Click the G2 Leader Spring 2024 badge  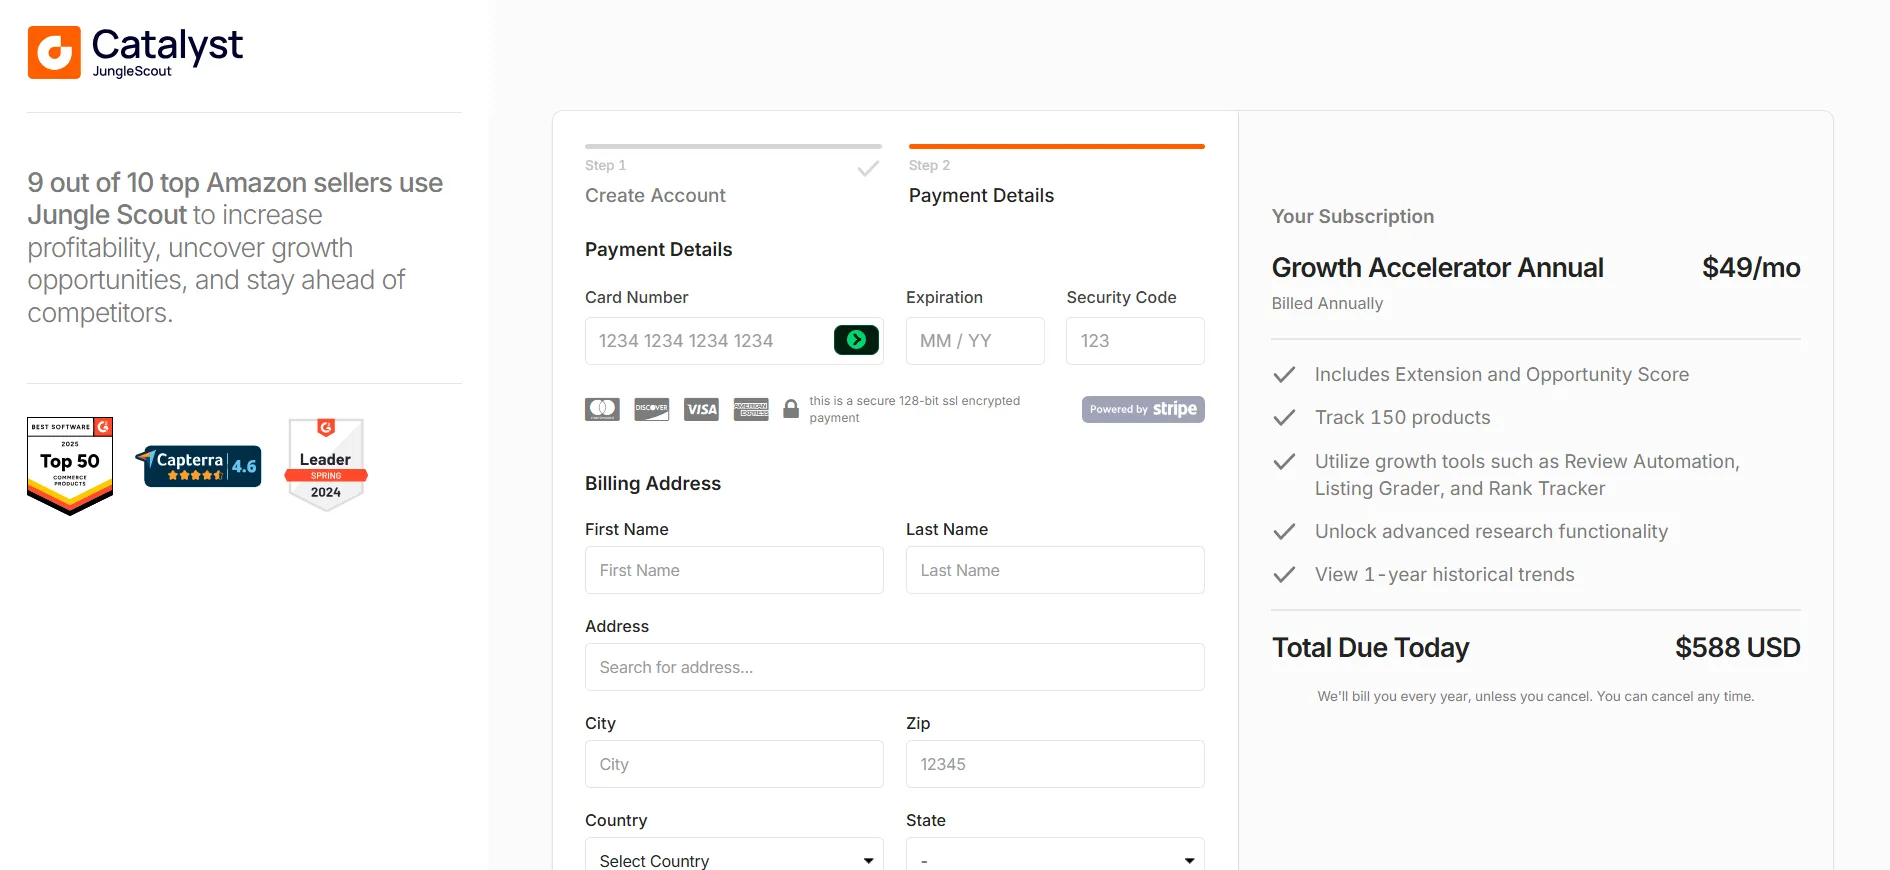326,465
